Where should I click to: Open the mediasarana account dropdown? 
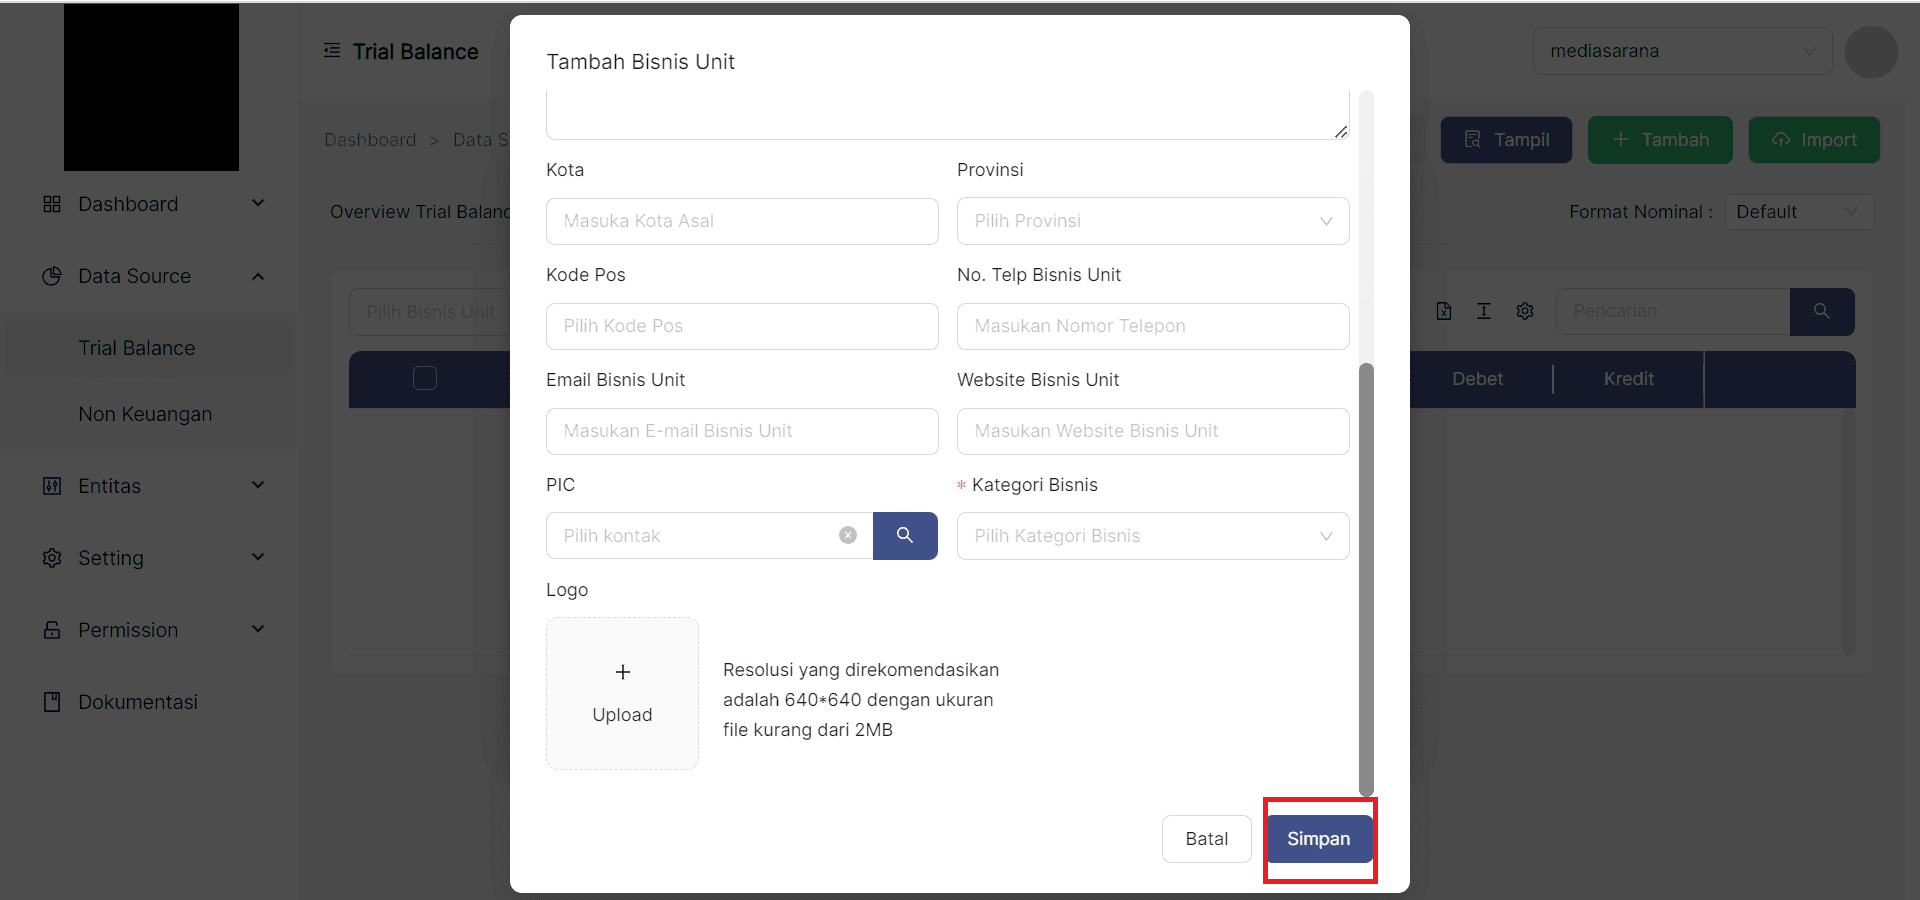[x=1682, y=51]
